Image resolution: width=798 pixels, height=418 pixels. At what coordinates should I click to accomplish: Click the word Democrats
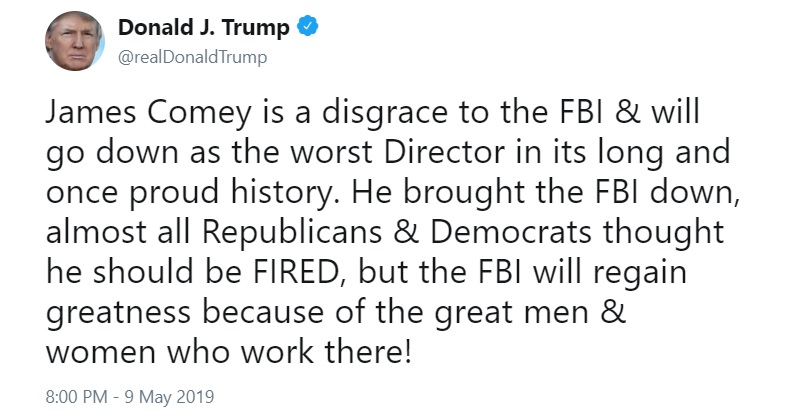[510, 232]
